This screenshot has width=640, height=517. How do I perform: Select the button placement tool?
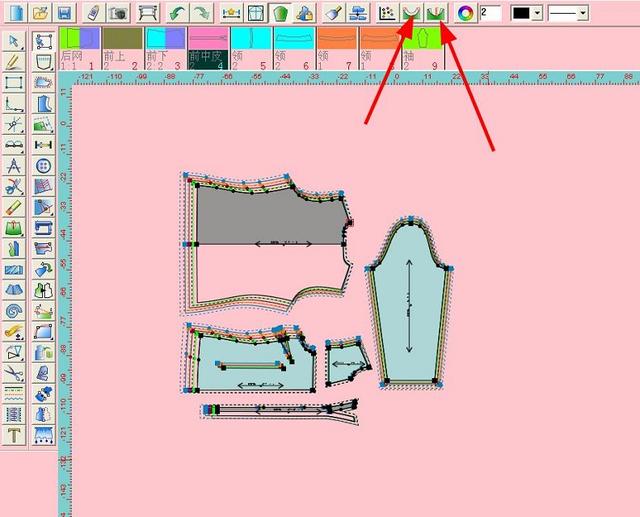(x=43, y=166)
